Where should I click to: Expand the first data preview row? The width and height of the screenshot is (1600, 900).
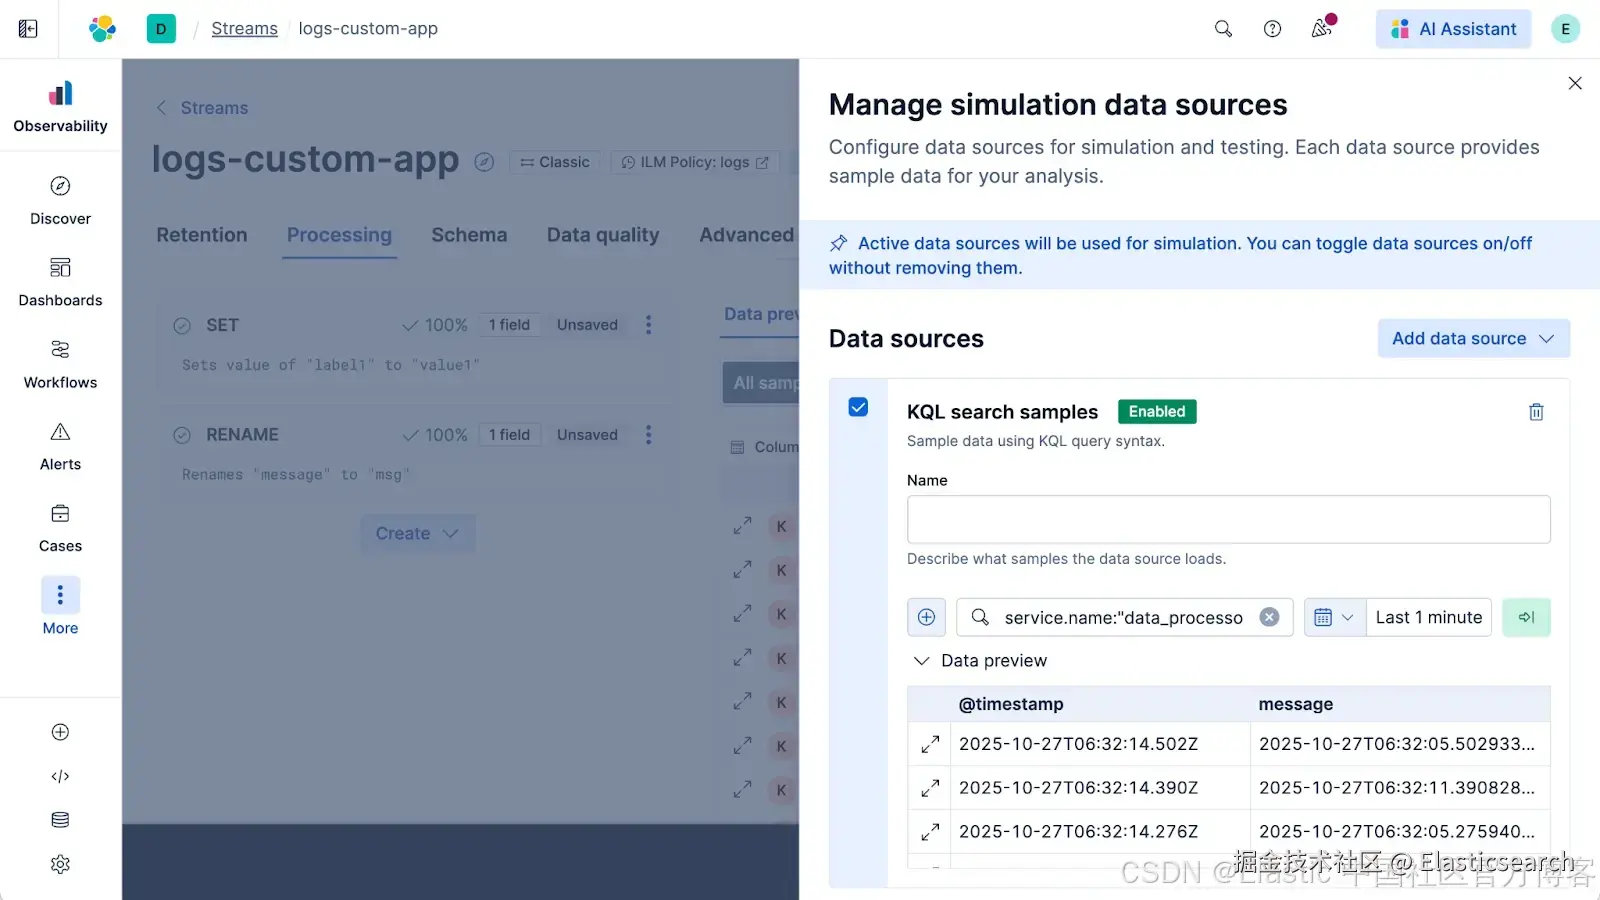930,744
